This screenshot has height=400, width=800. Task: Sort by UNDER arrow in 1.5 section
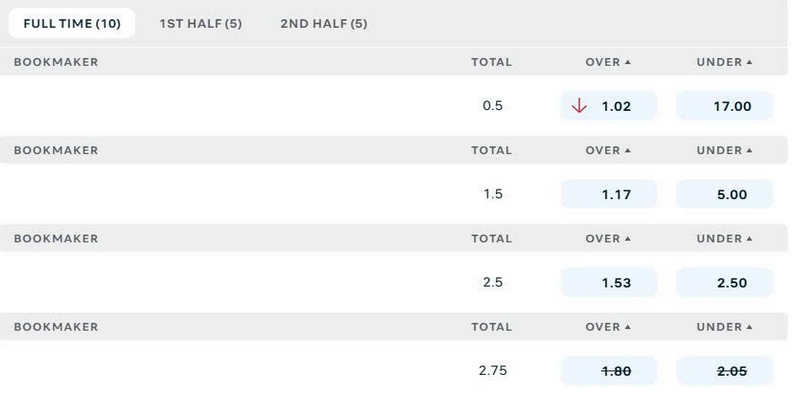(x=749, y=151)
